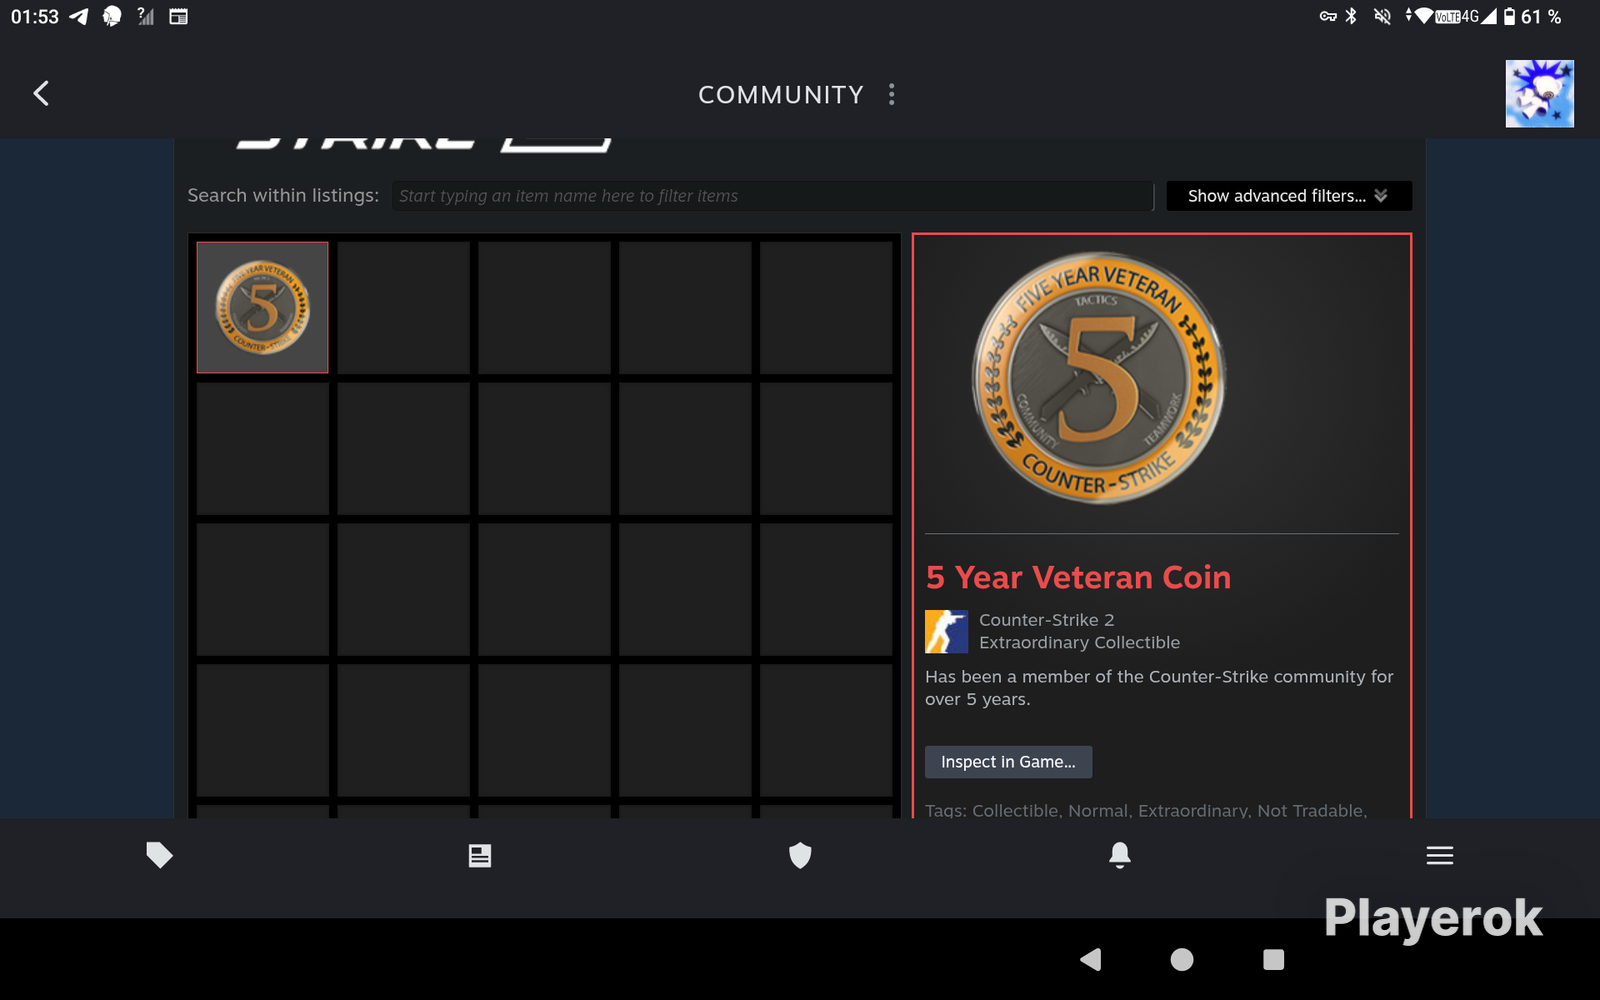The height and width of the screenshot is (1000, 1600).
Task: Click the item description about 5 years membership
Action: (x=1159, y=688)
